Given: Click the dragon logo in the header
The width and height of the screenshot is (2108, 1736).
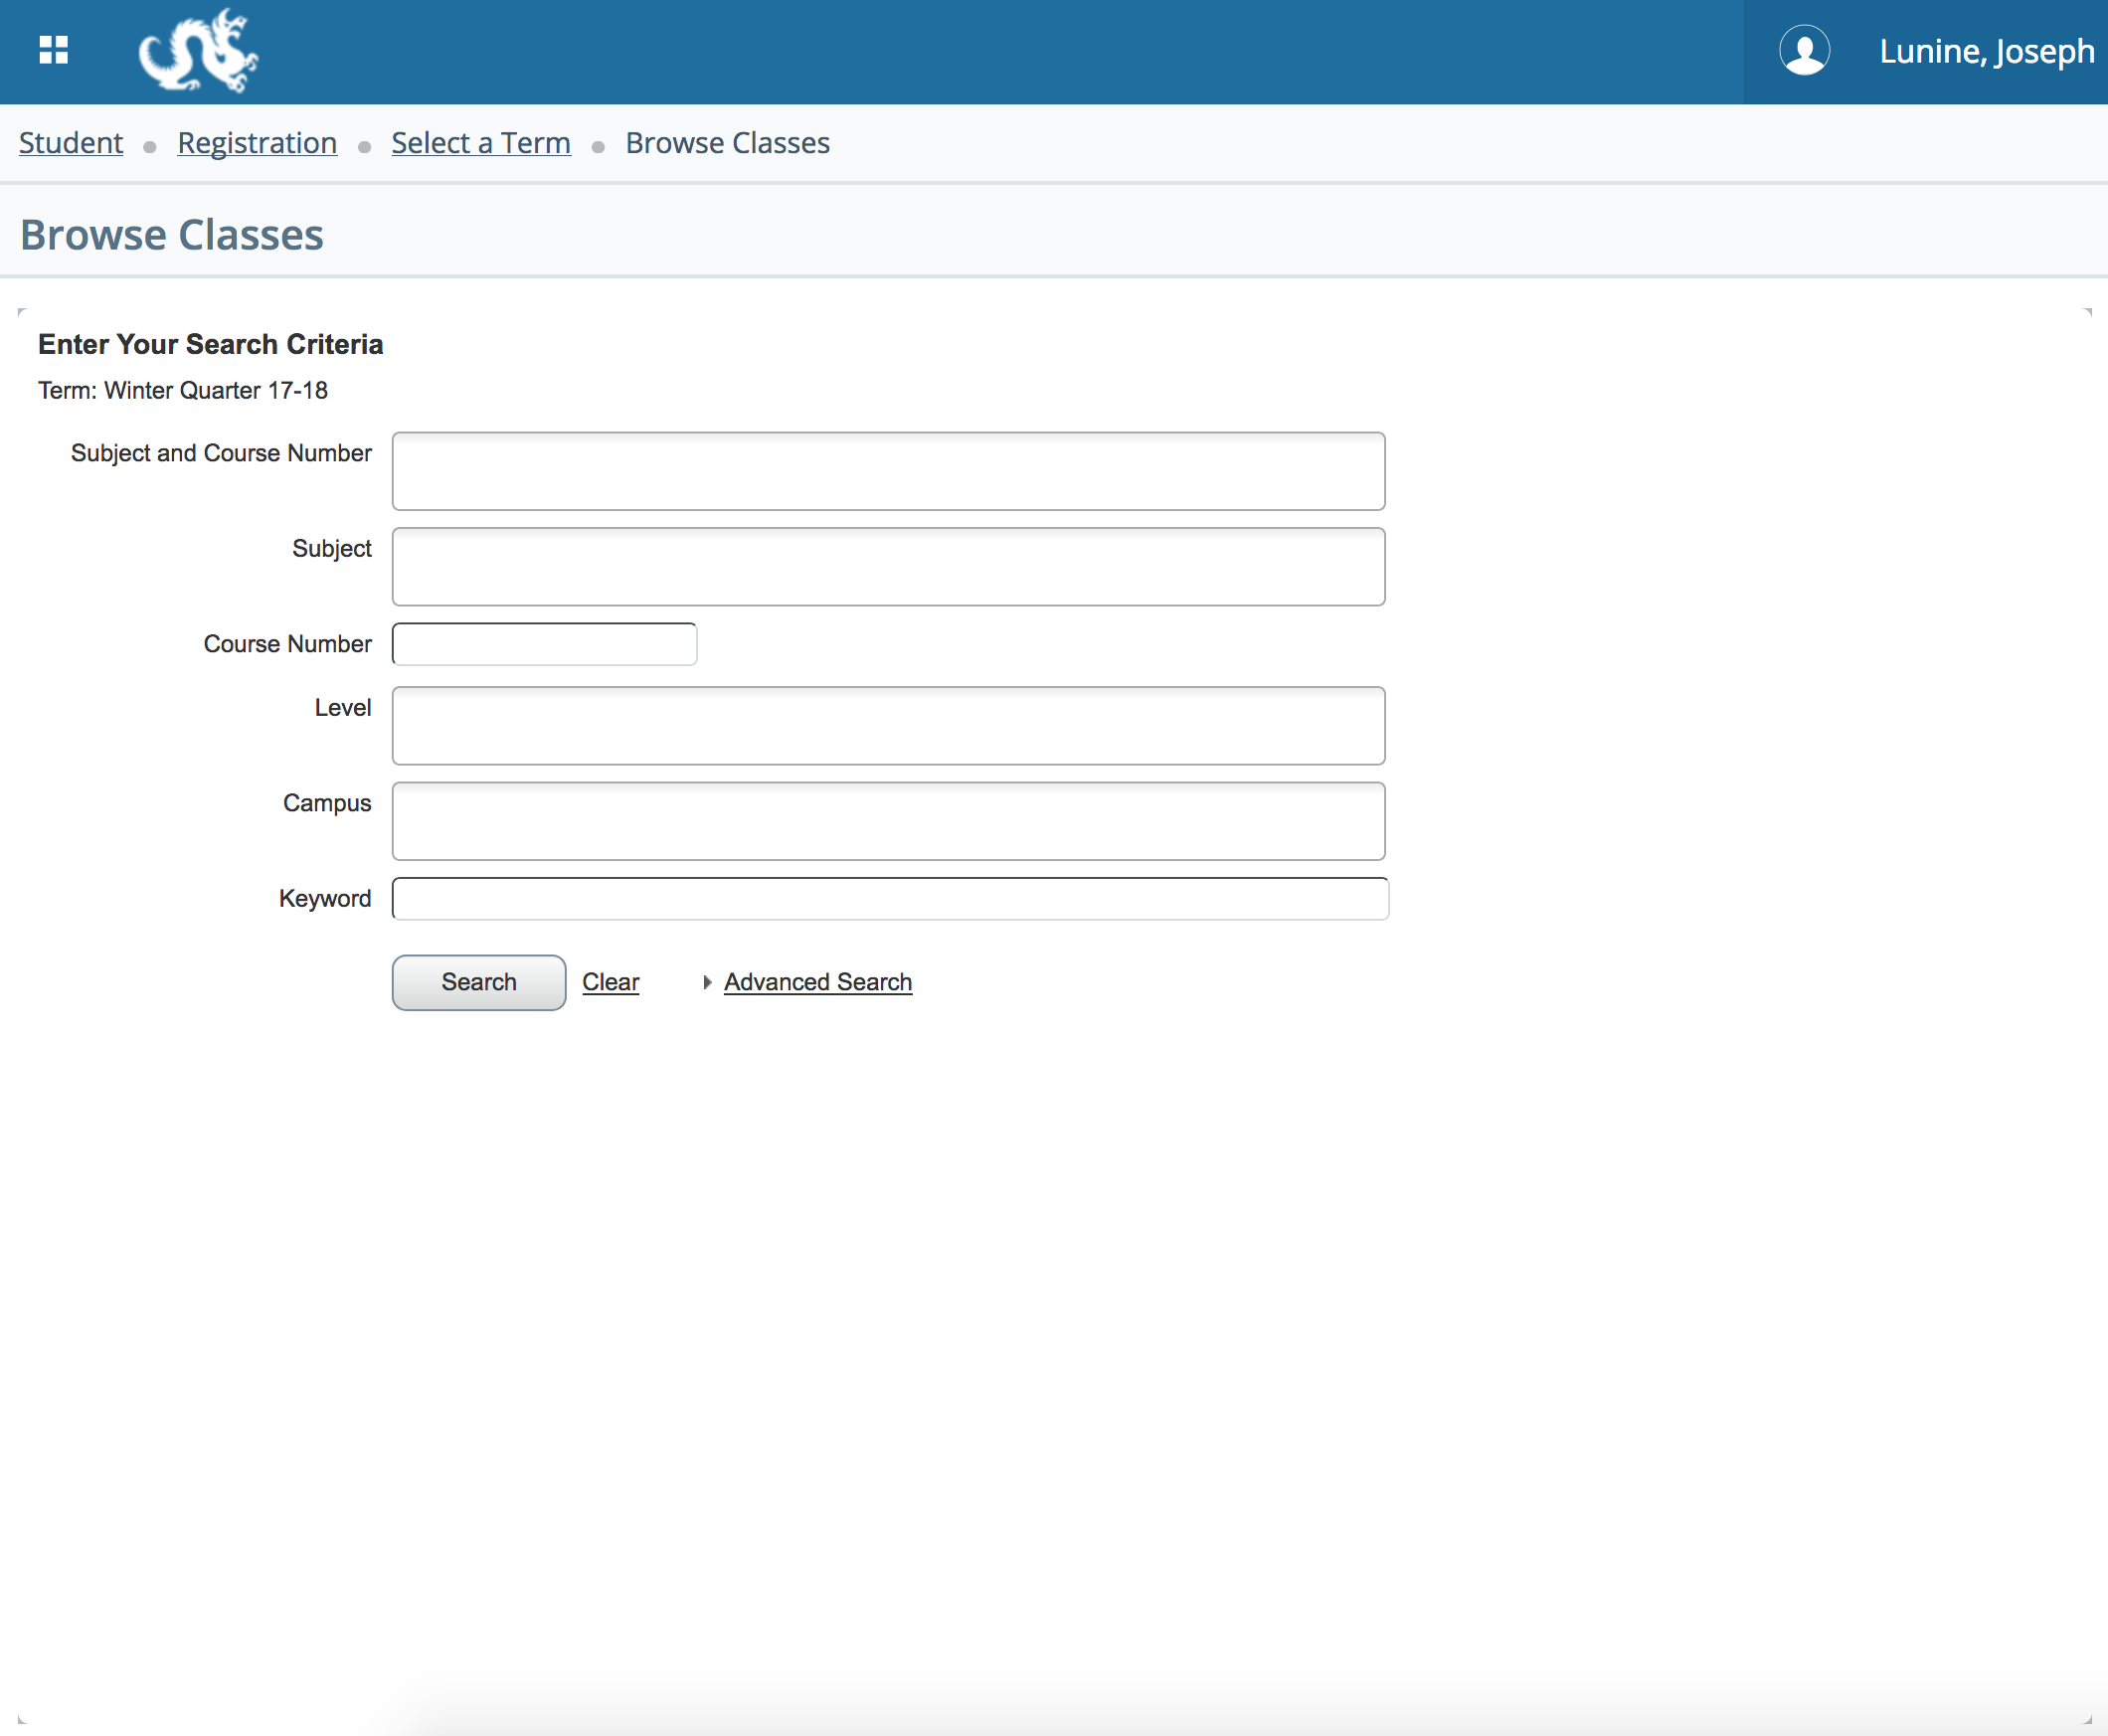Looking at the screenshot, I should click(197, 50).
